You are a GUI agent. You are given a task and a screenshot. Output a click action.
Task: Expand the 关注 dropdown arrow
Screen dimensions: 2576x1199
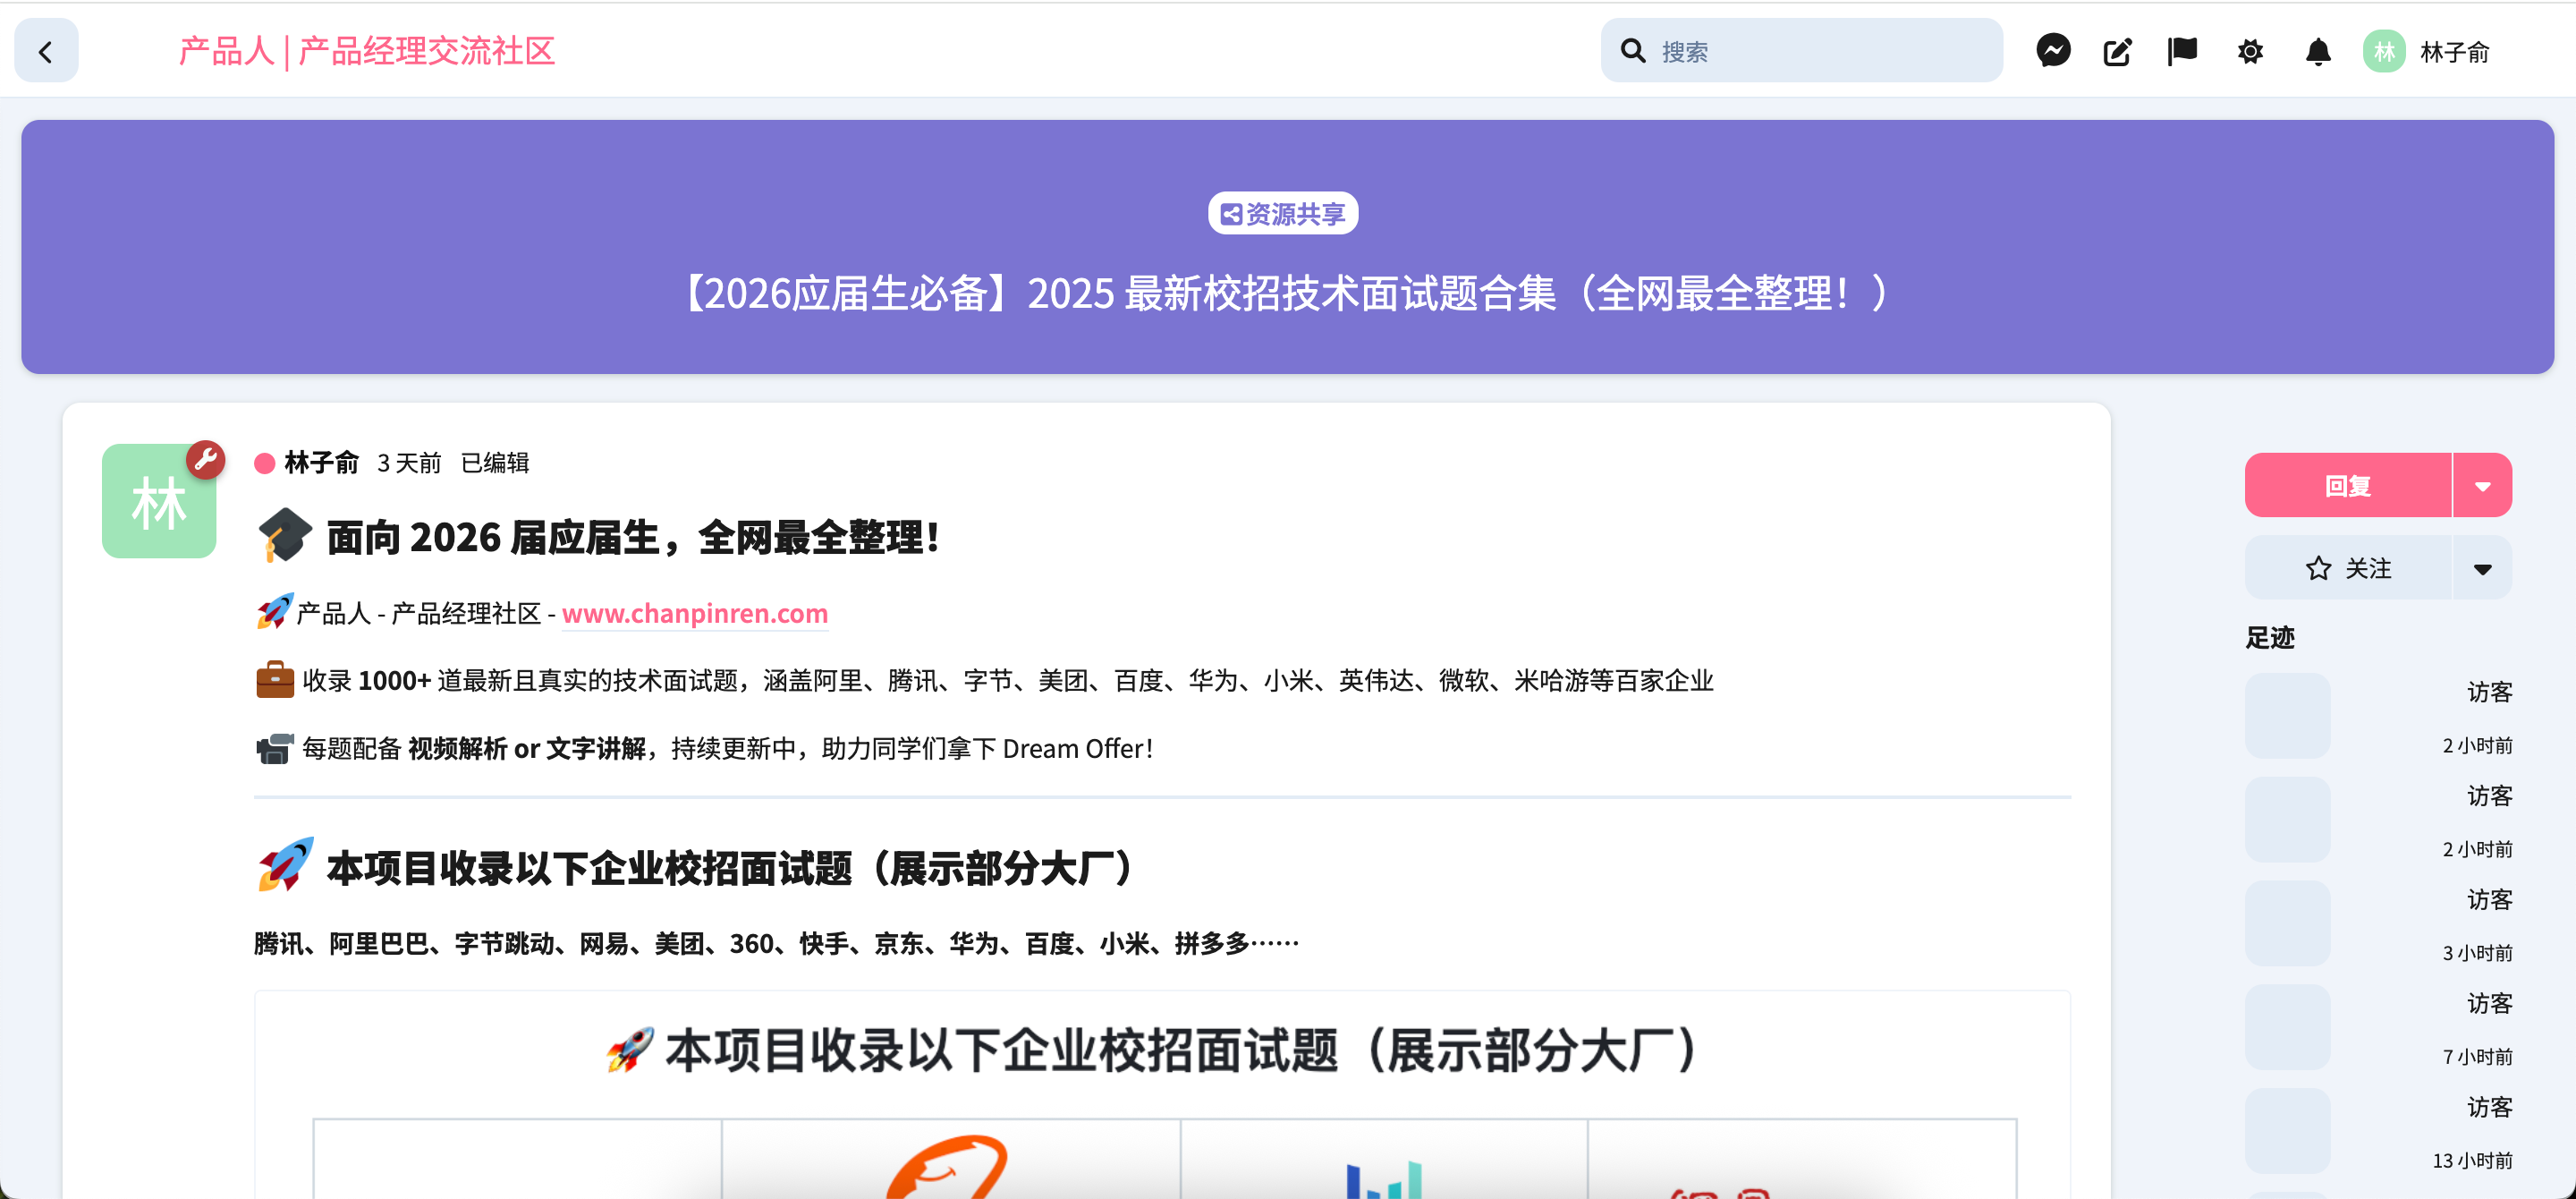pos(2482,568)
